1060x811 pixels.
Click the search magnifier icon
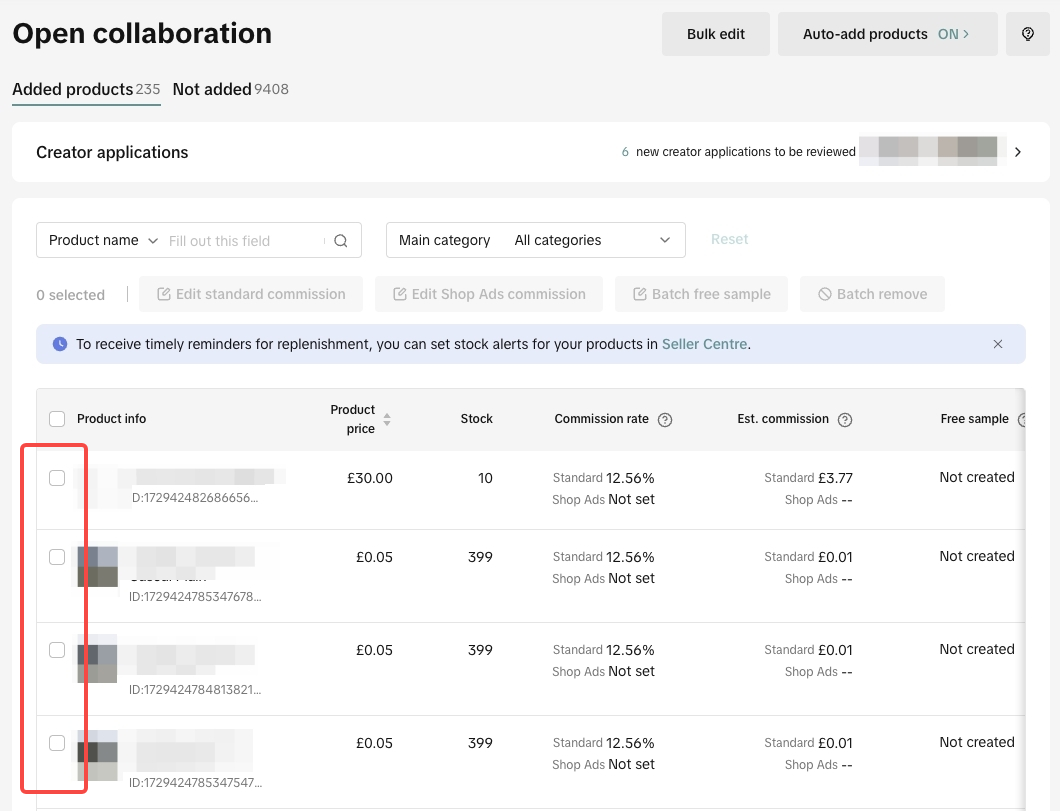(341, 241)
